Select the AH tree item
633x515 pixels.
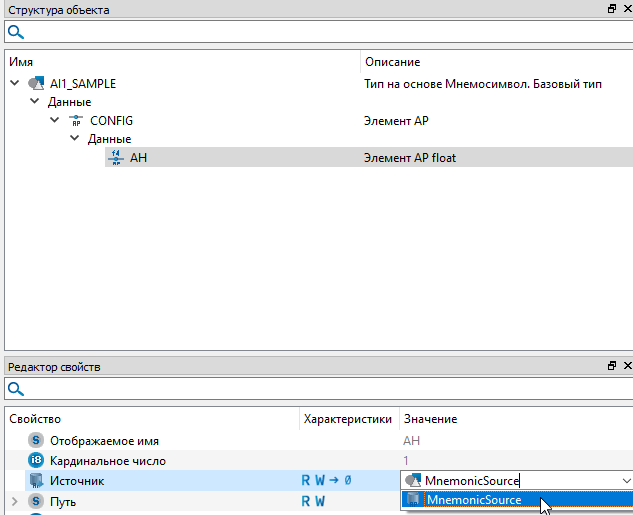tap(139, 157)
